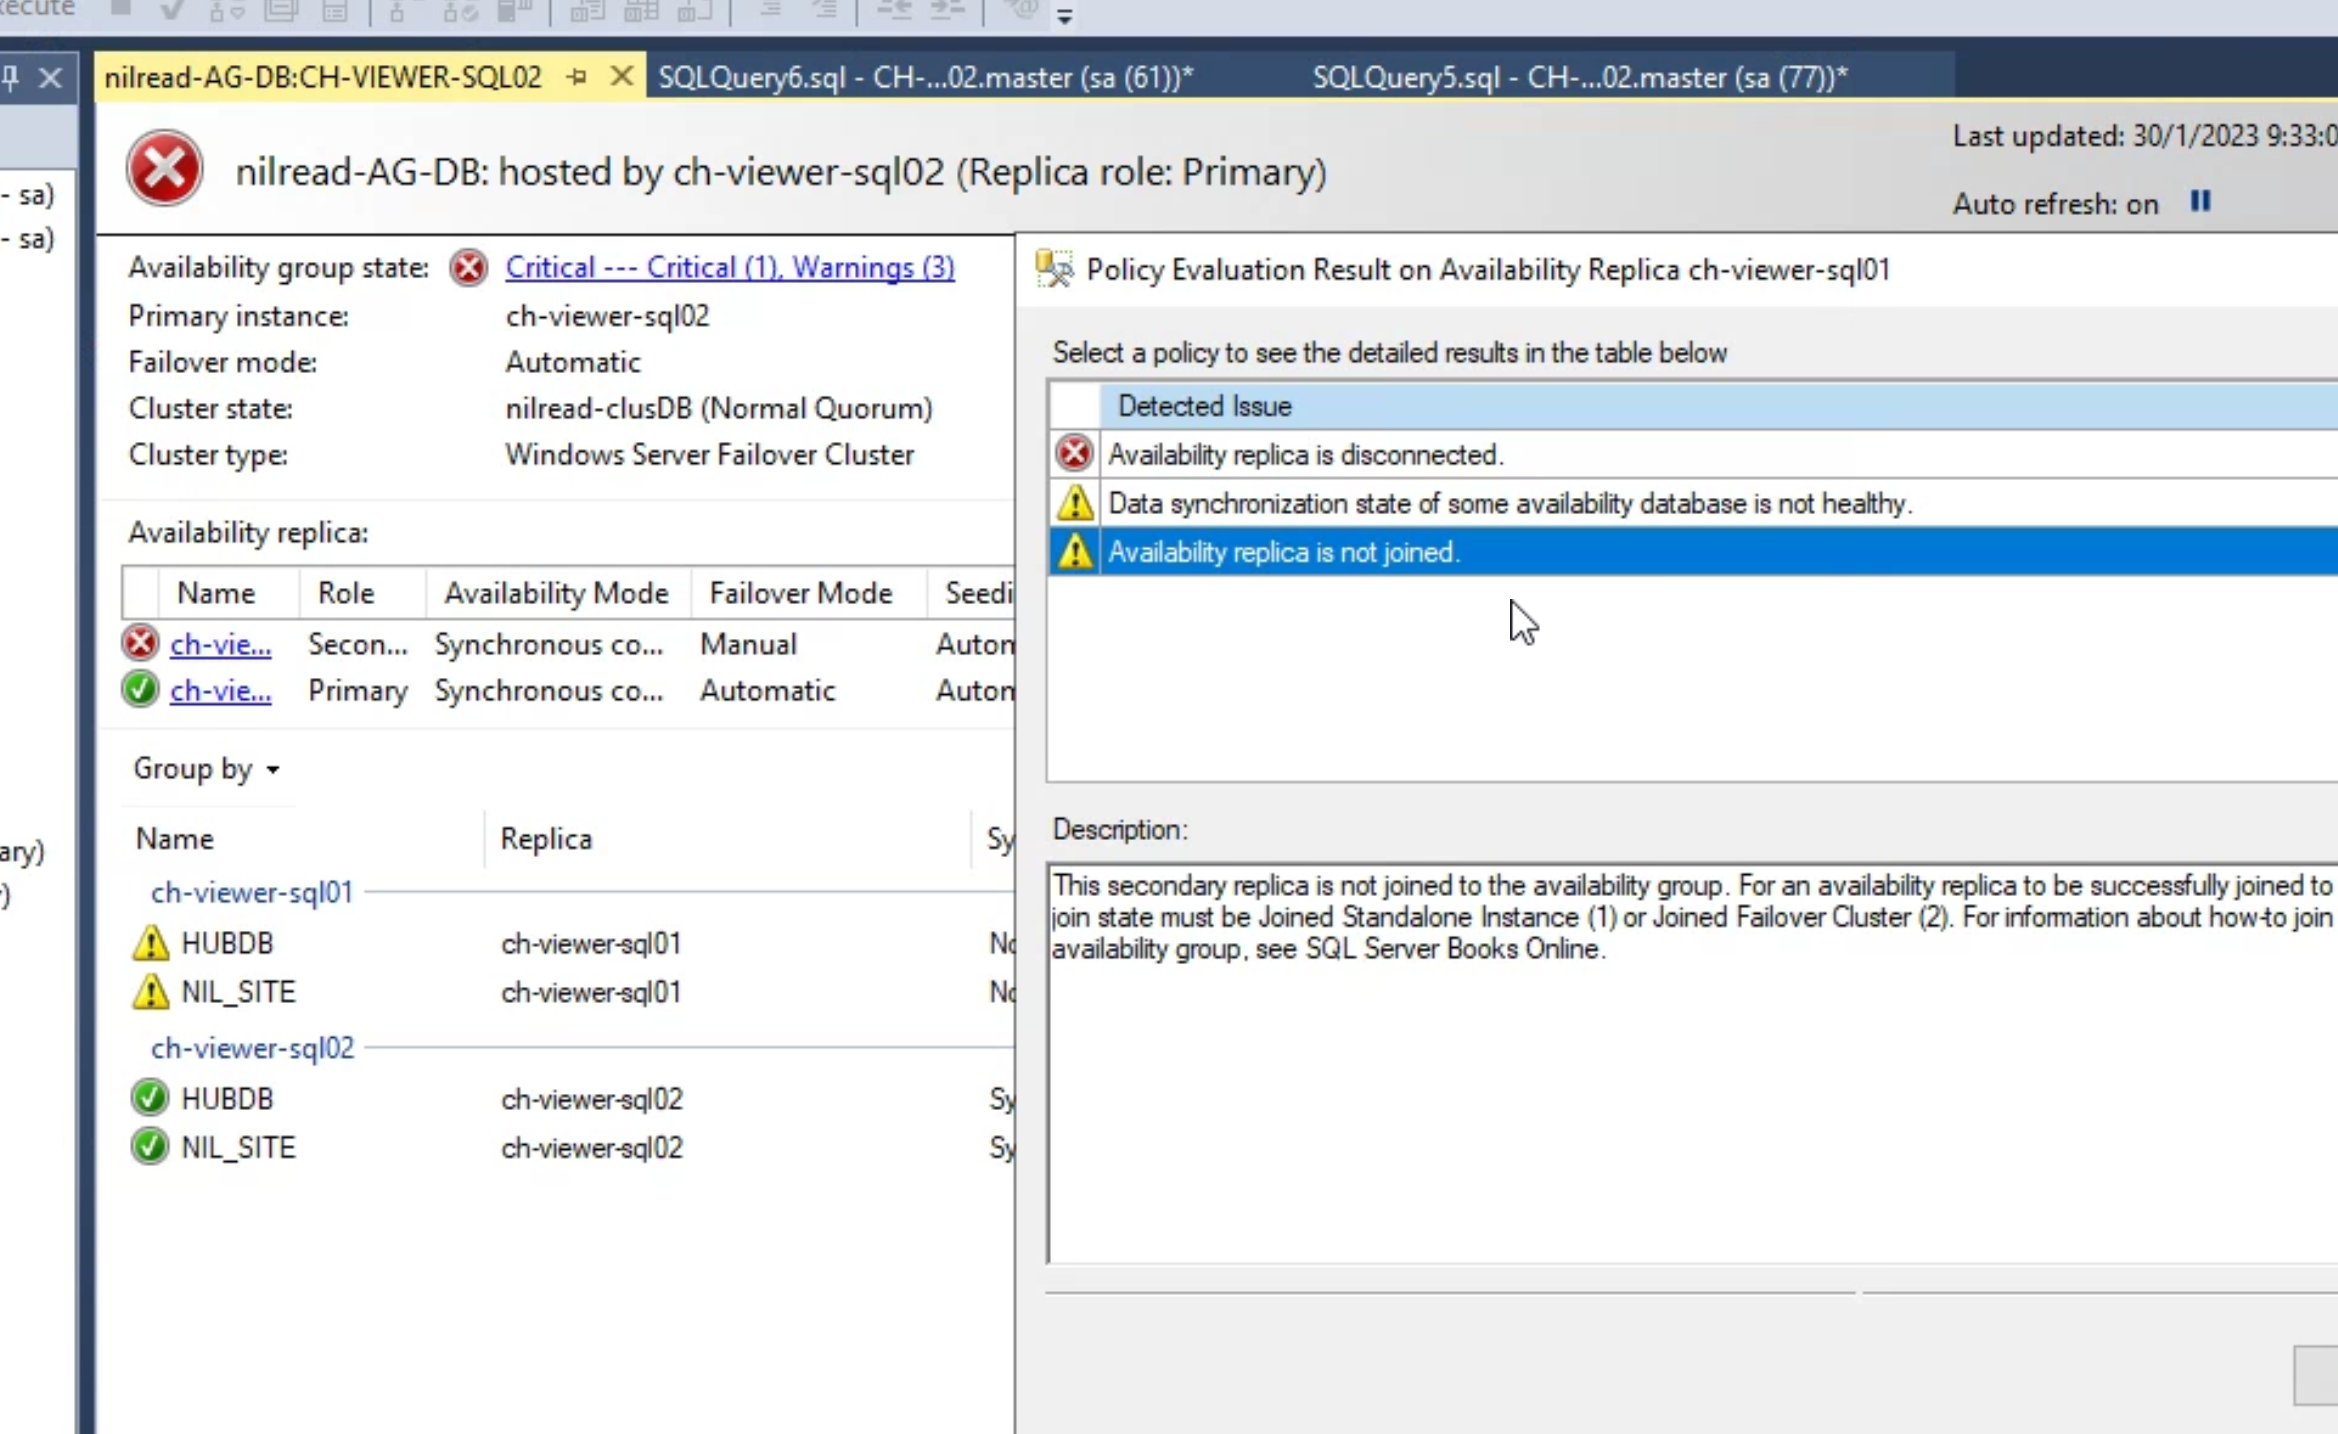Pause auto refresh on dashboard

coord(2199,202)
